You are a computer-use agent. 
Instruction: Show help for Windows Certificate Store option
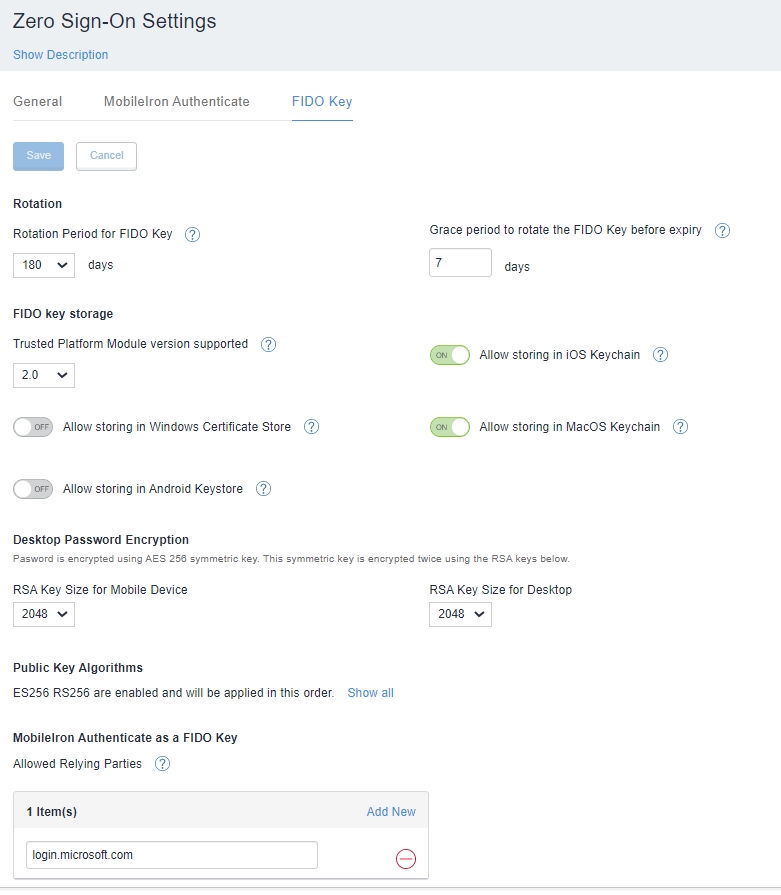click(311, 427)
